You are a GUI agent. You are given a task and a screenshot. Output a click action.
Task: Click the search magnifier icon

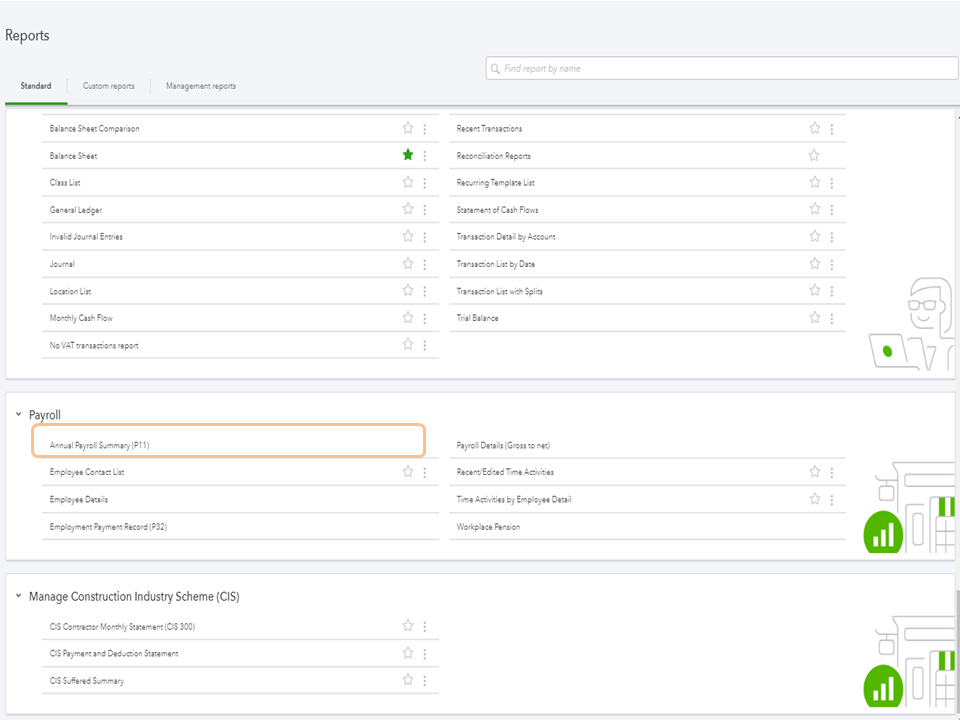pos(495,69)
